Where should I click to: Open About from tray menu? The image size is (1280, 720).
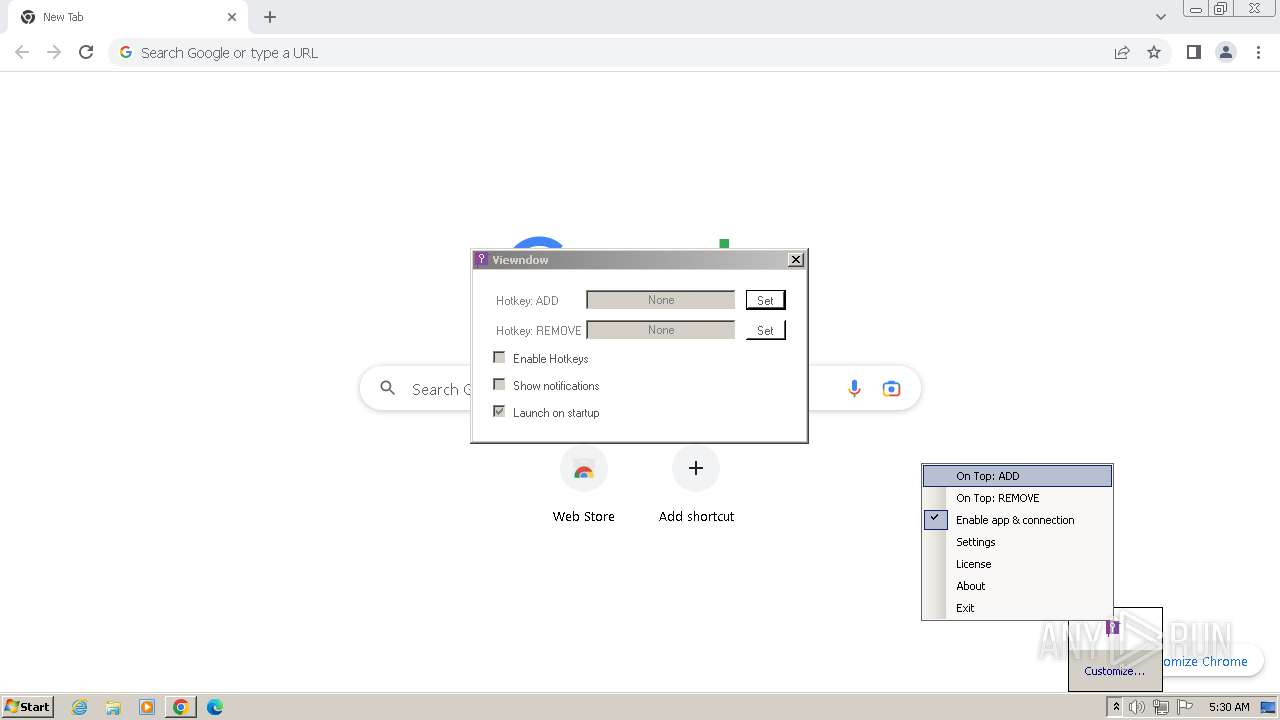pyautogui.click(x=1017, y=586)
